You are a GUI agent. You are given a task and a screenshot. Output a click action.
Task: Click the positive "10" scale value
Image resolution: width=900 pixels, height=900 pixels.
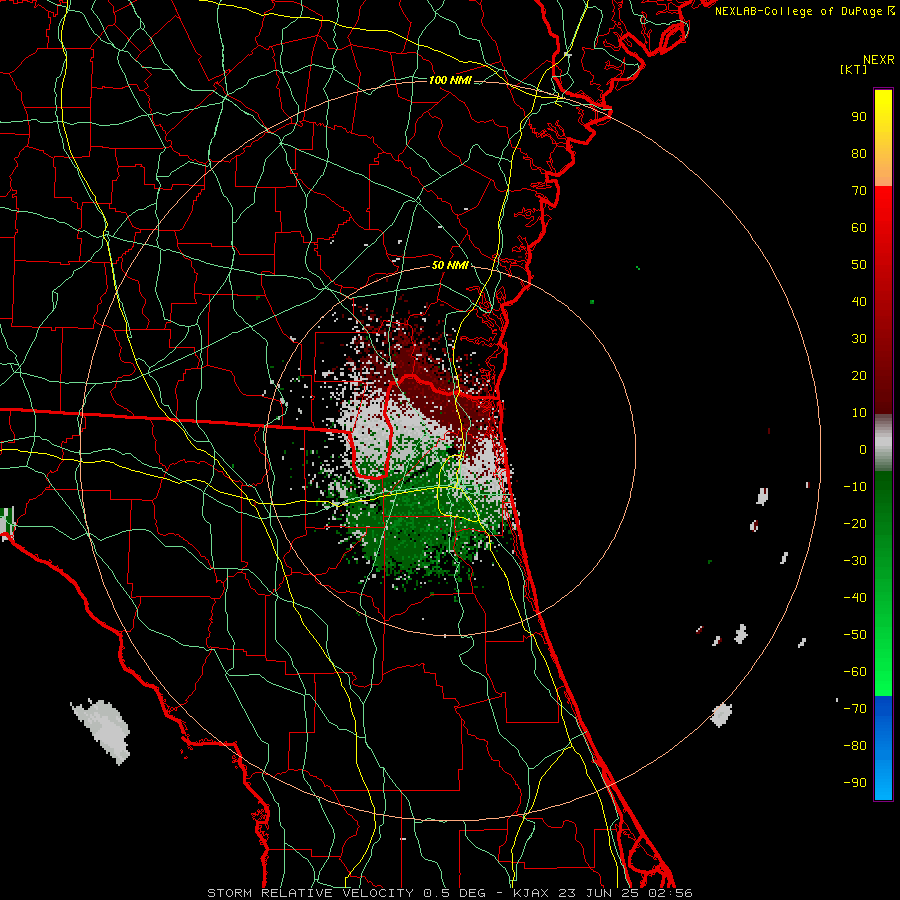coord(859,413)
